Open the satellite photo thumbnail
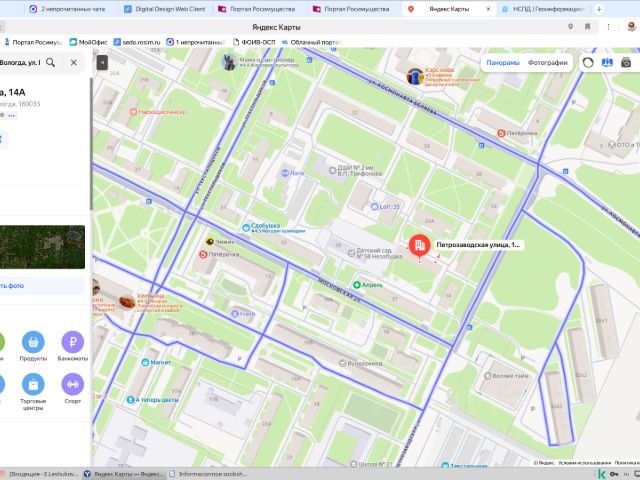Screen dimensions: 640x480 [x=42, y=247]
